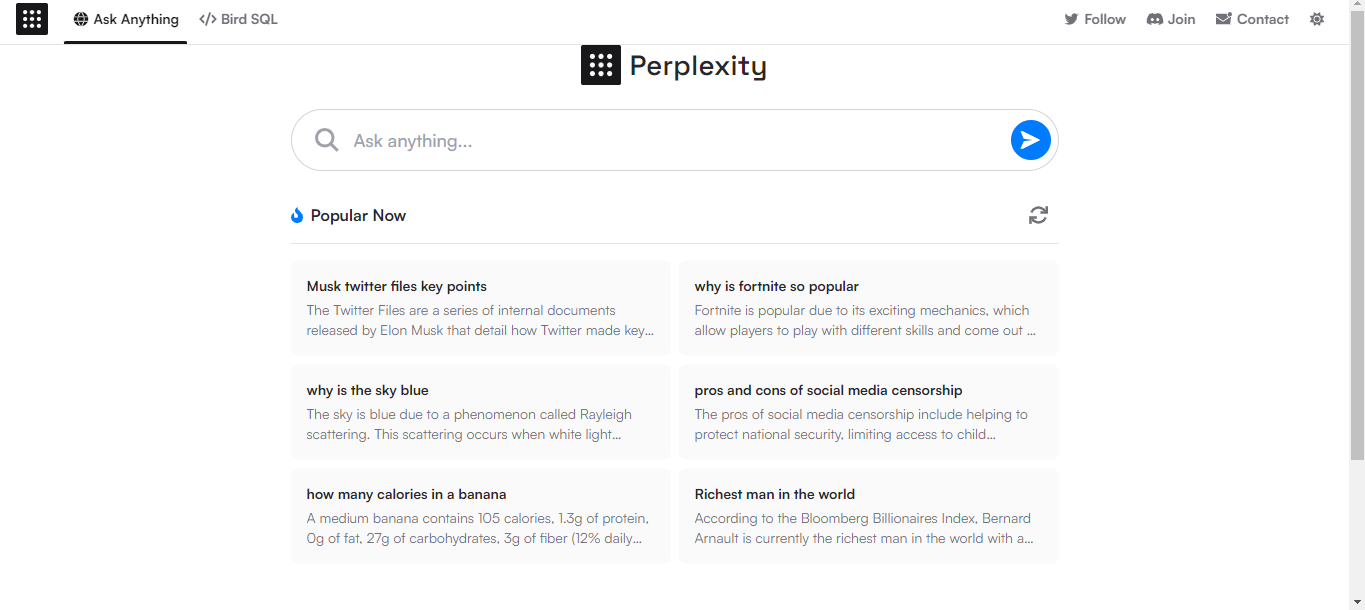Click the Twitter bird Follow icon

[x=1071, y=19]
